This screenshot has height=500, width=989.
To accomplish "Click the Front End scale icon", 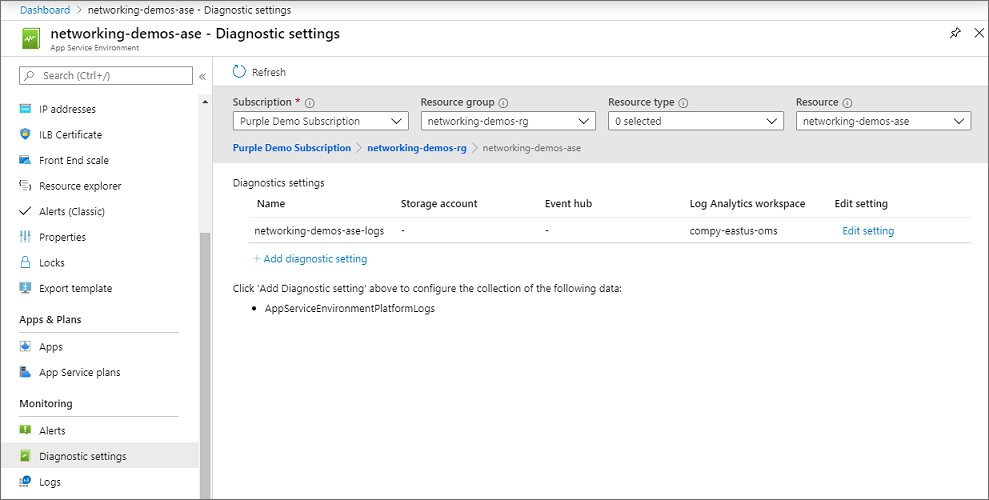I will click(26, 160).
